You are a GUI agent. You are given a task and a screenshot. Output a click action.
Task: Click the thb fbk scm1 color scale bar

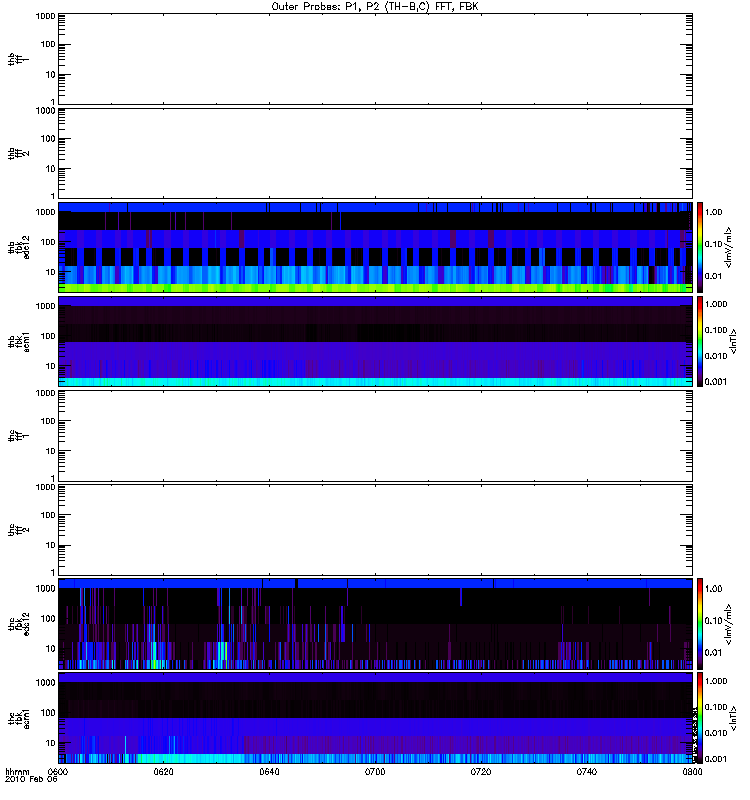click(700, 341)
